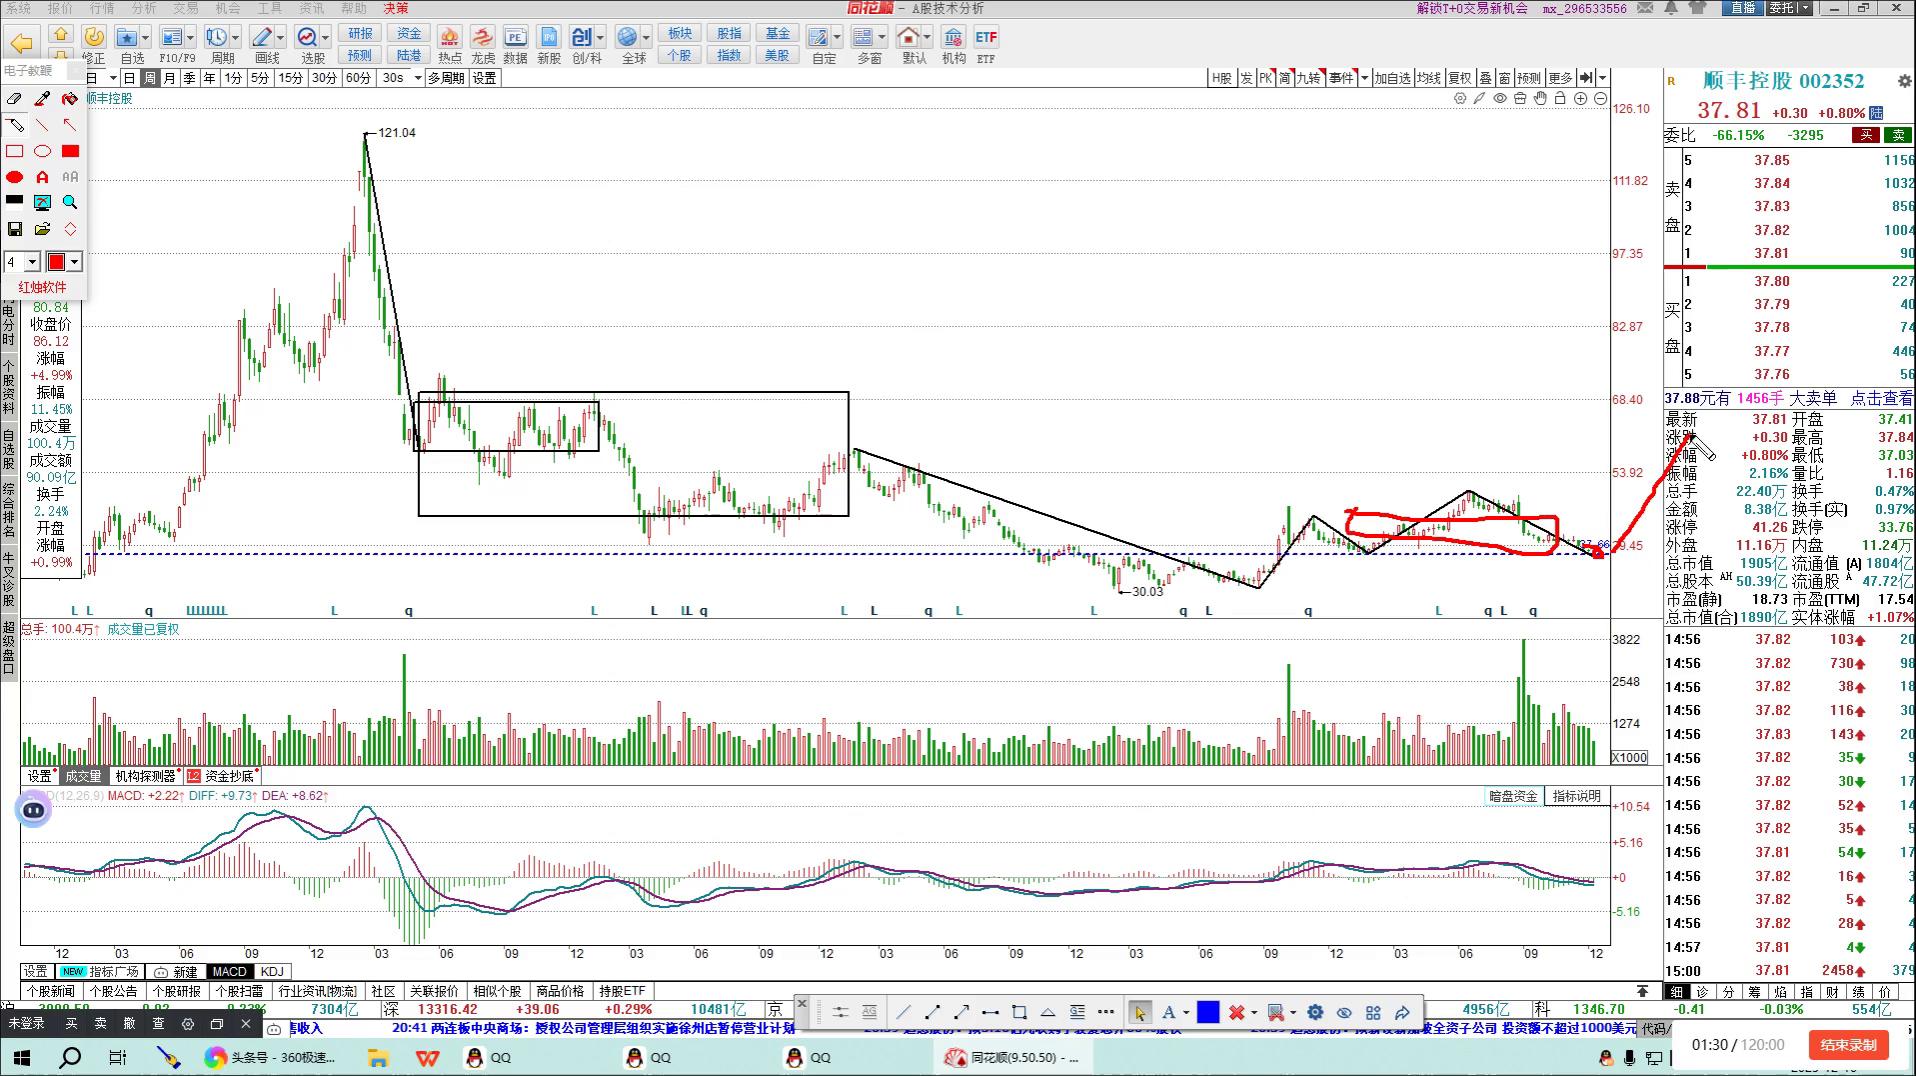Open the 机构 institution icon

pyautogui.click(x=953, y=44)
